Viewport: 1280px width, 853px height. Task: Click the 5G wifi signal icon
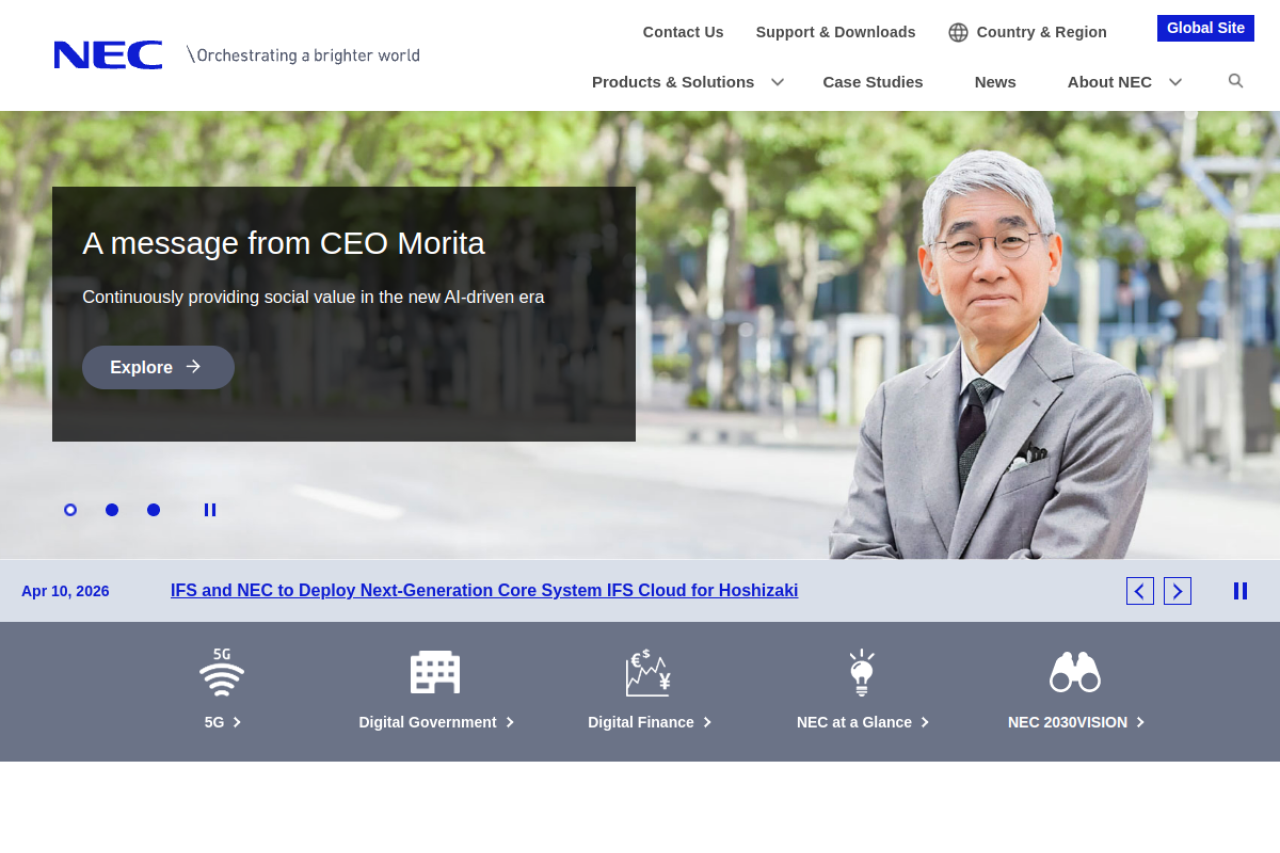[x=222, y=672]
